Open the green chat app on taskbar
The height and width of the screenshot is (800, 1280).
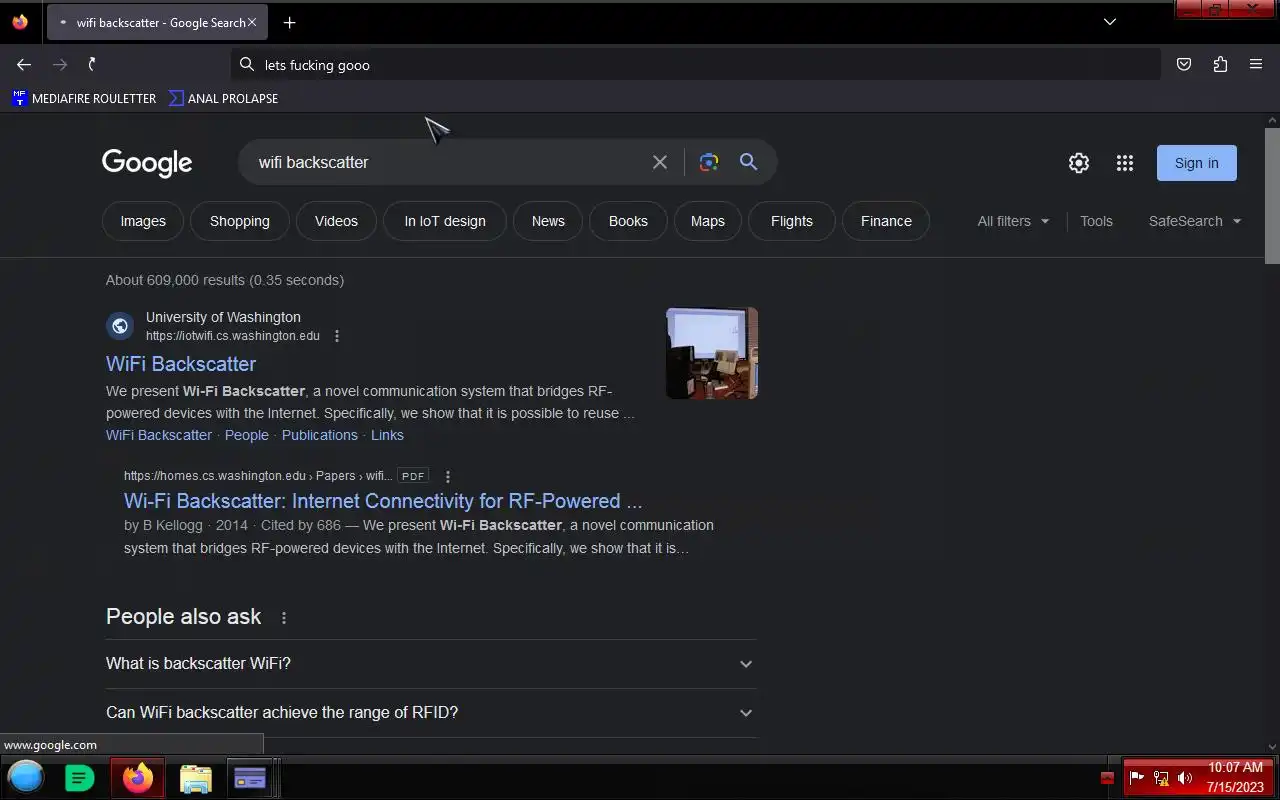79,777
